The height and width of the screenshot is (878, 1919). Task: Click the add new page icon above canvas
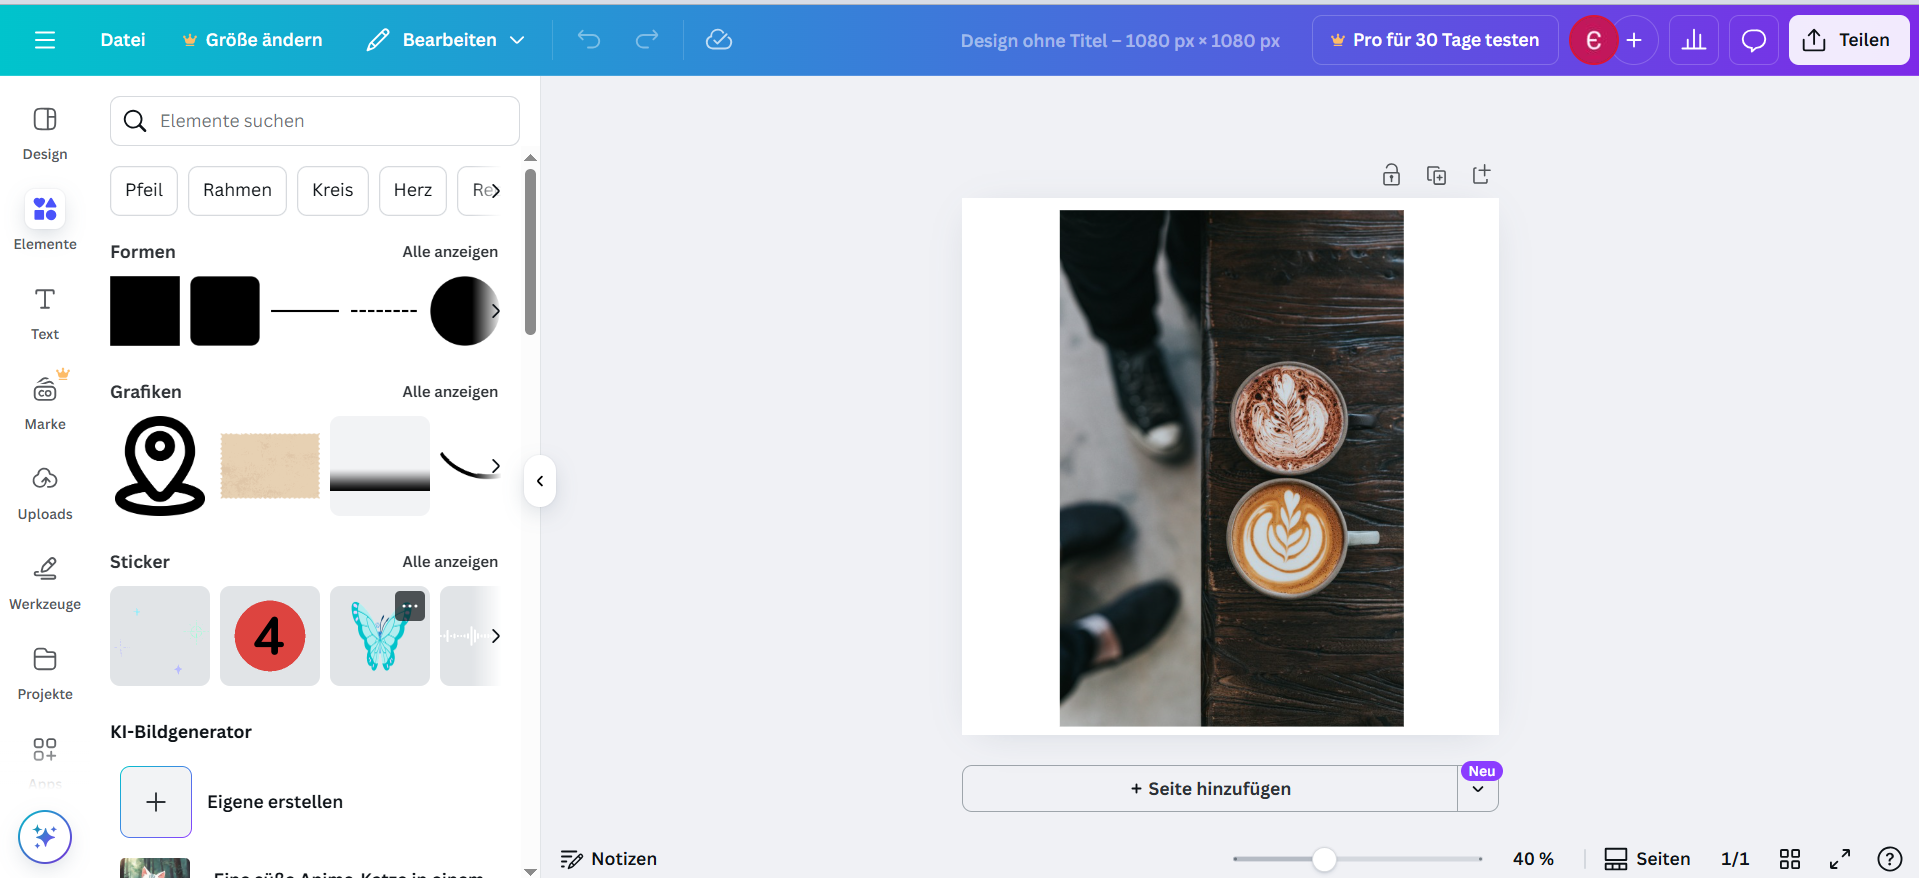pos(1481,175)
